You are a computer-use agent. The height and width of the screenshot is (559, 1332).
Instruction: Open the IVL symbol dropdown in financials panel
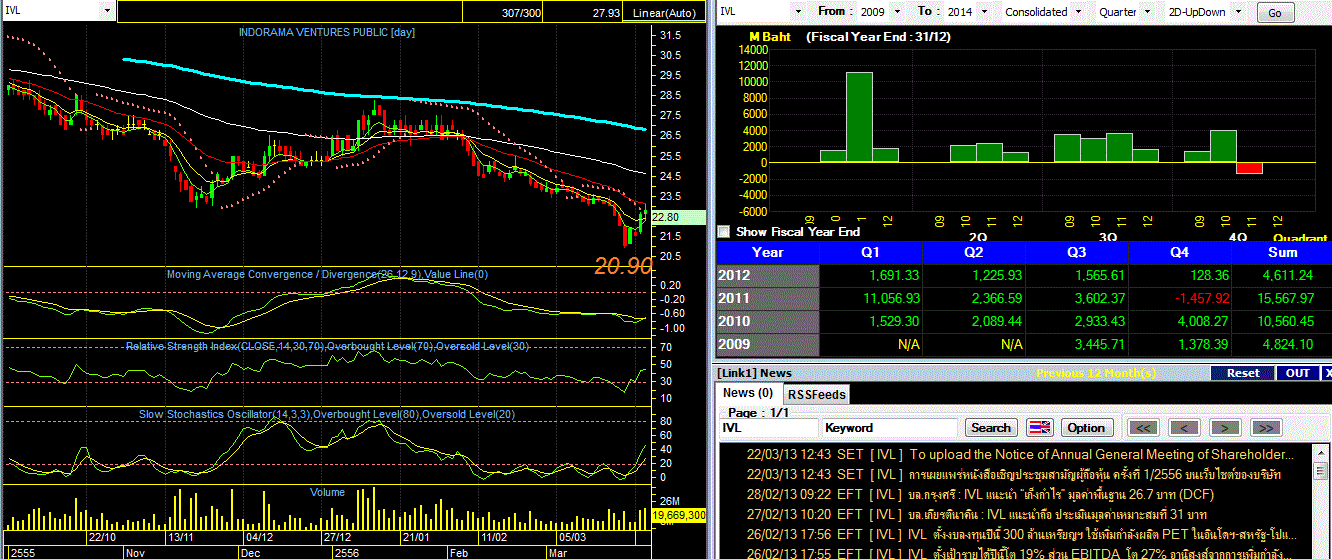point(798,12)
